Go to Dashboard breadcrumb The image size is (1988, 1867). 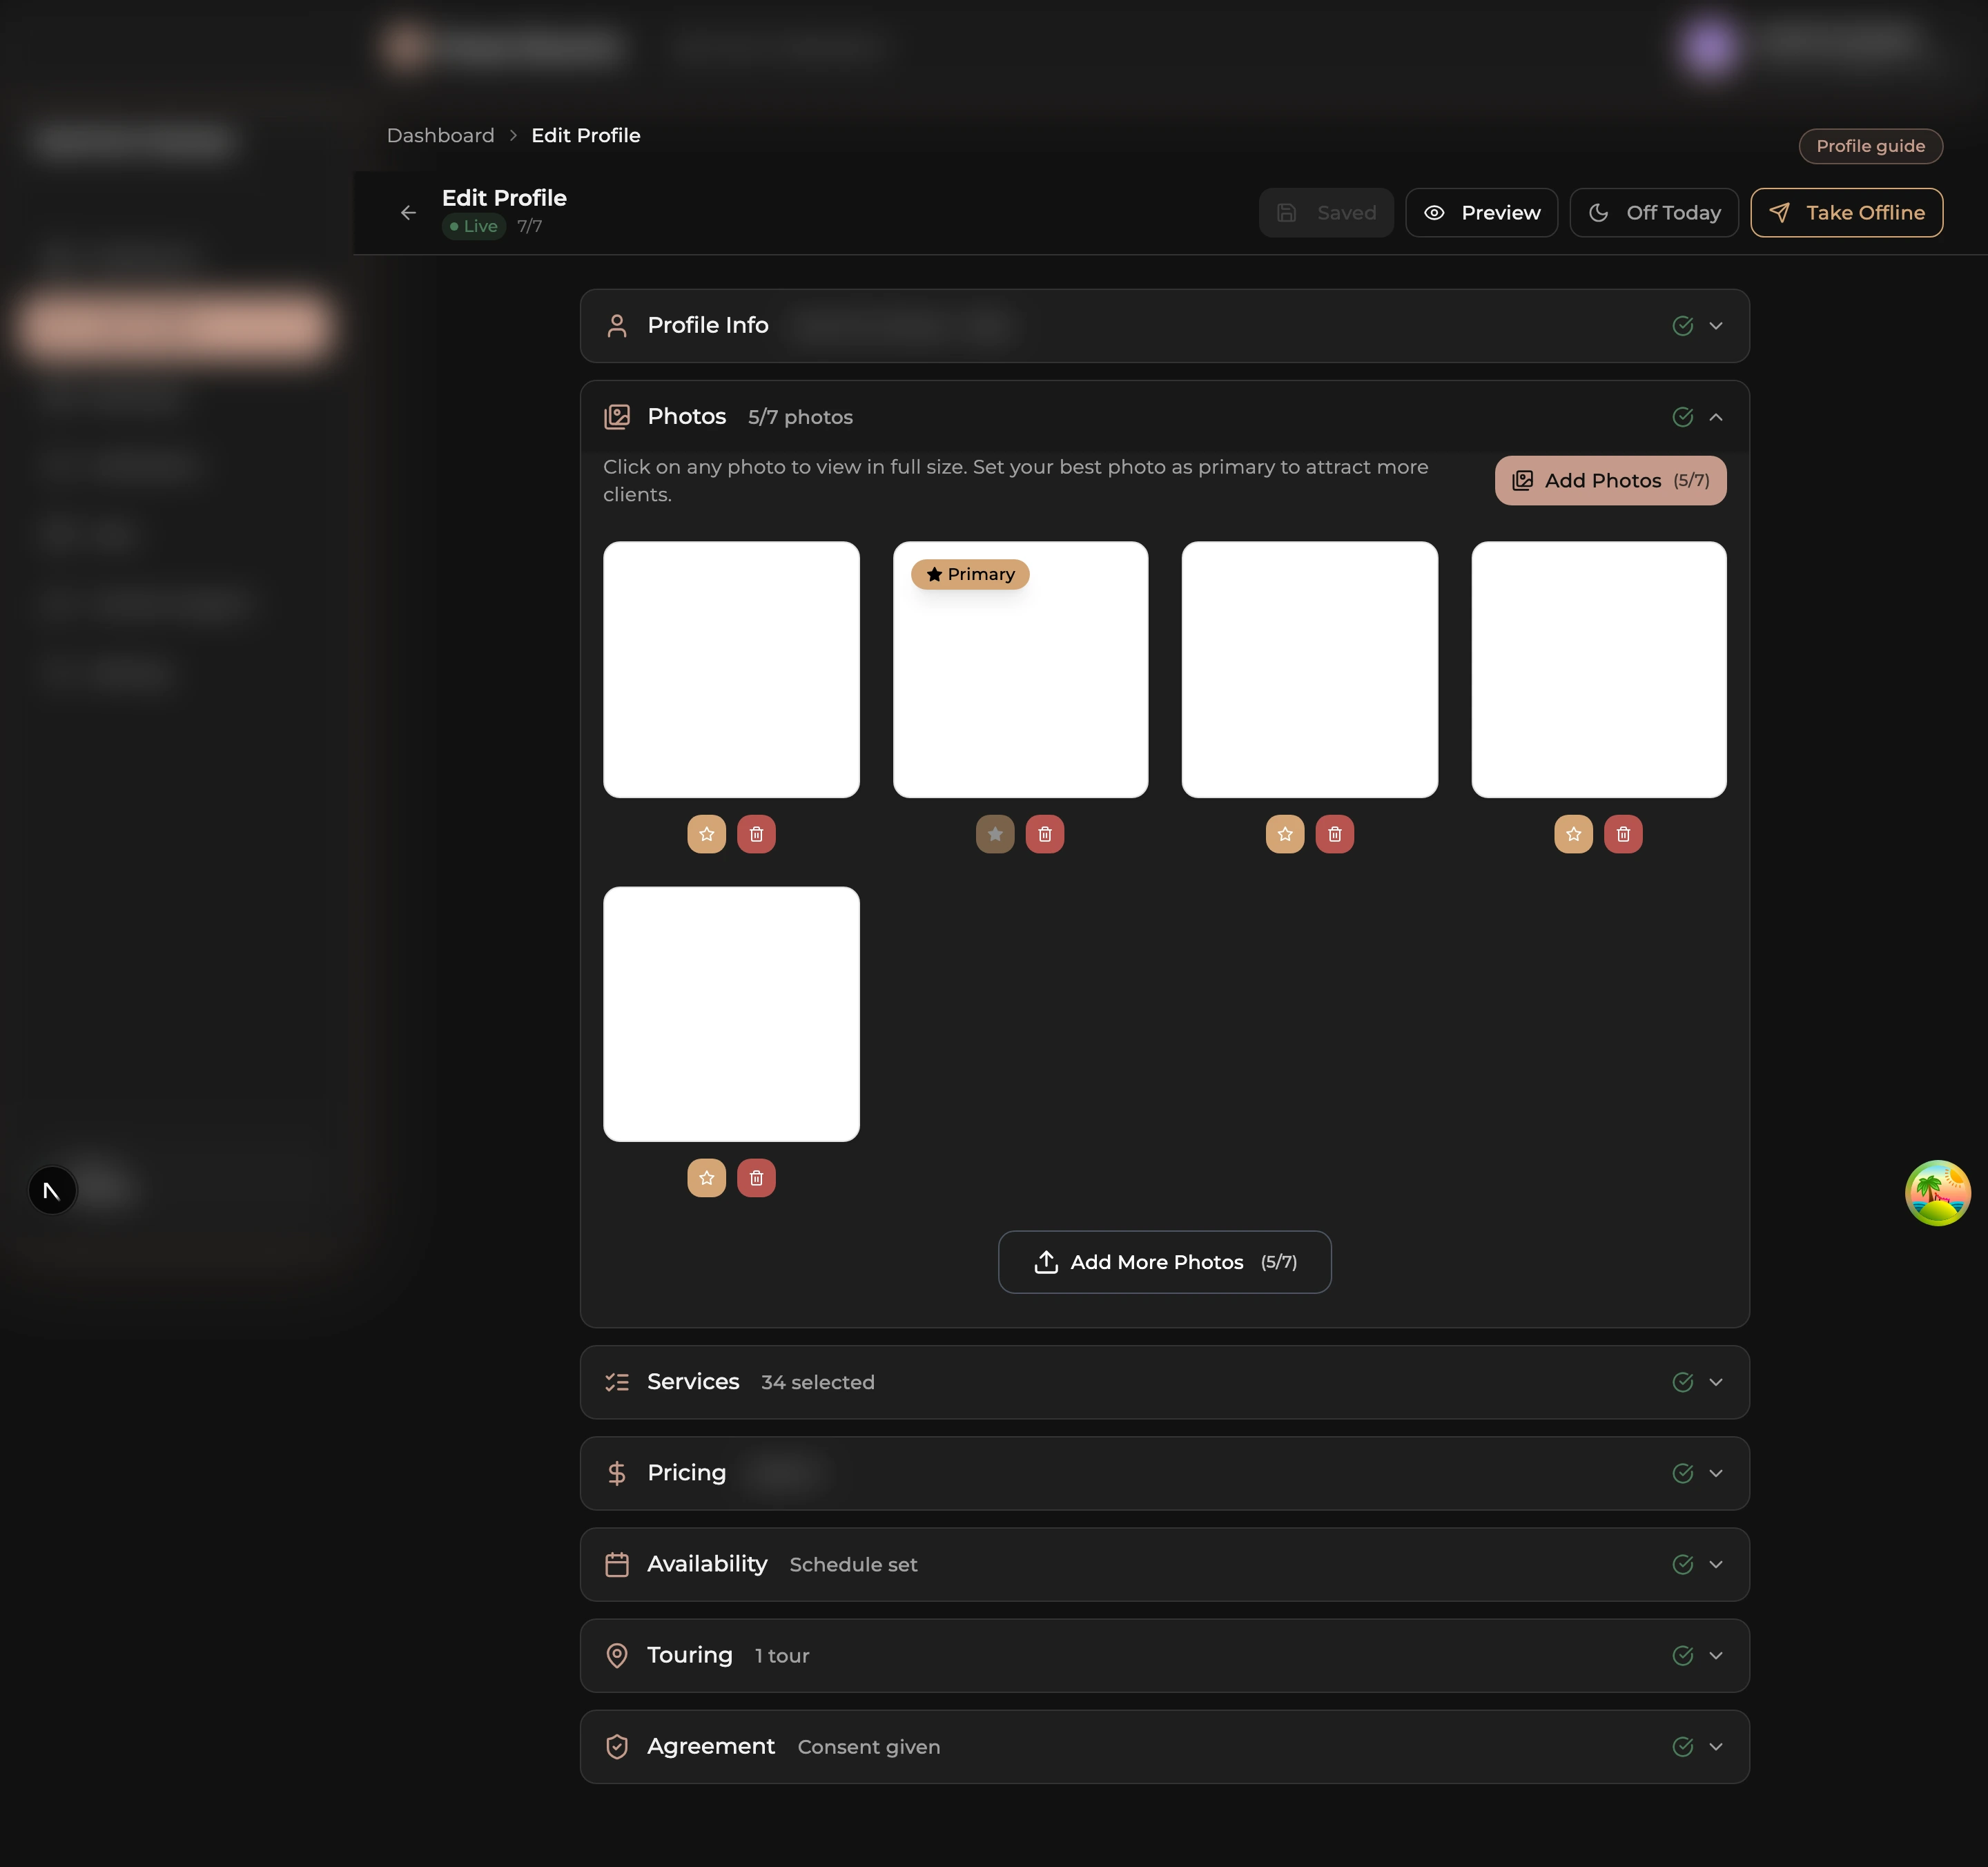coord(440,135)
